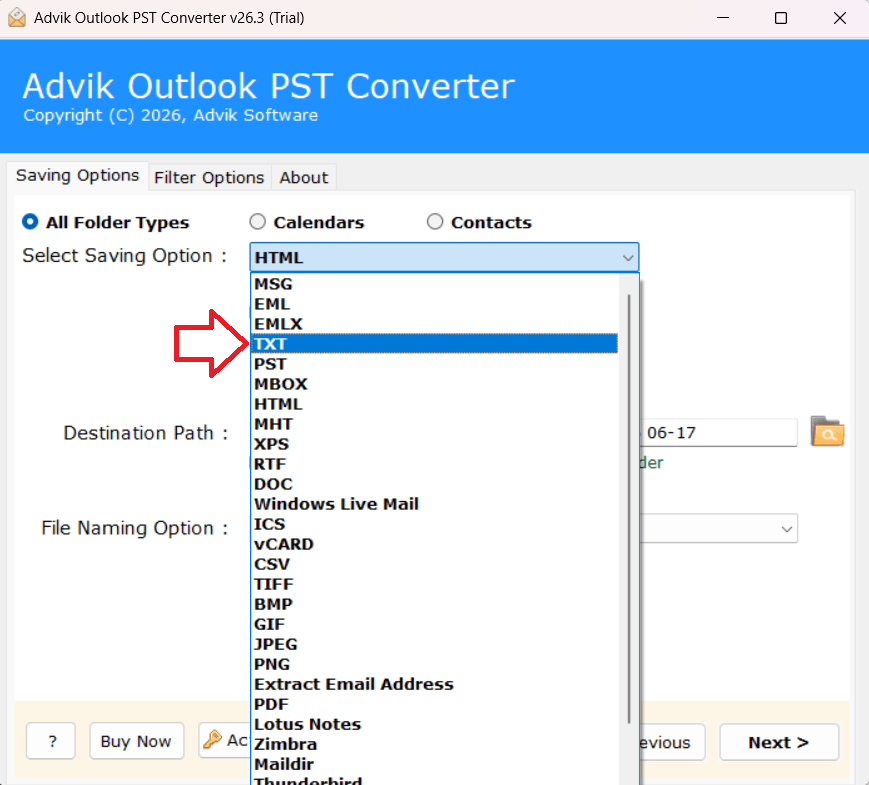Choose EMLX from the saving list

tap(435, 324)
